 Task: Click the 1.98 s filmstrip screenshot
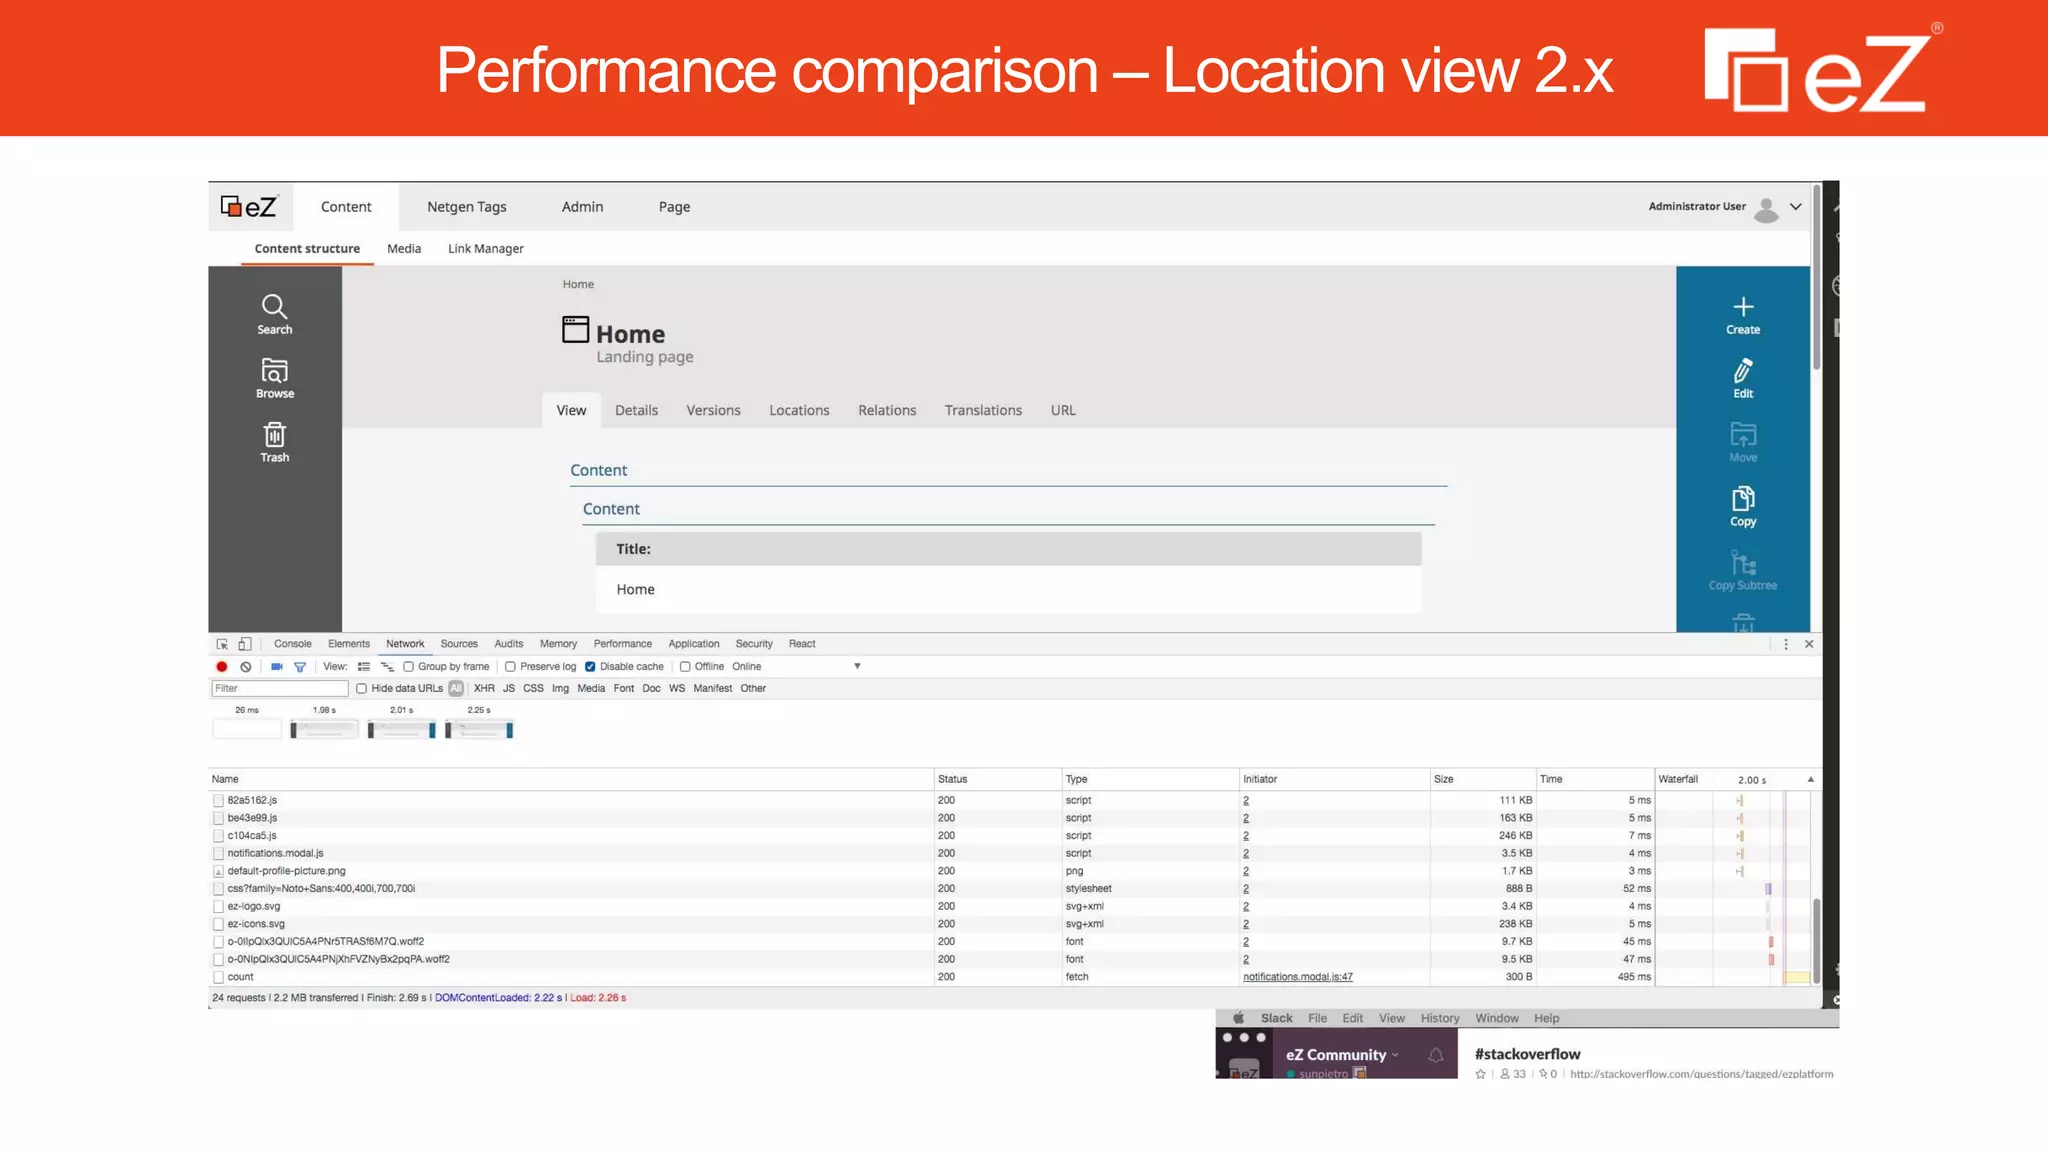[324, 730]
